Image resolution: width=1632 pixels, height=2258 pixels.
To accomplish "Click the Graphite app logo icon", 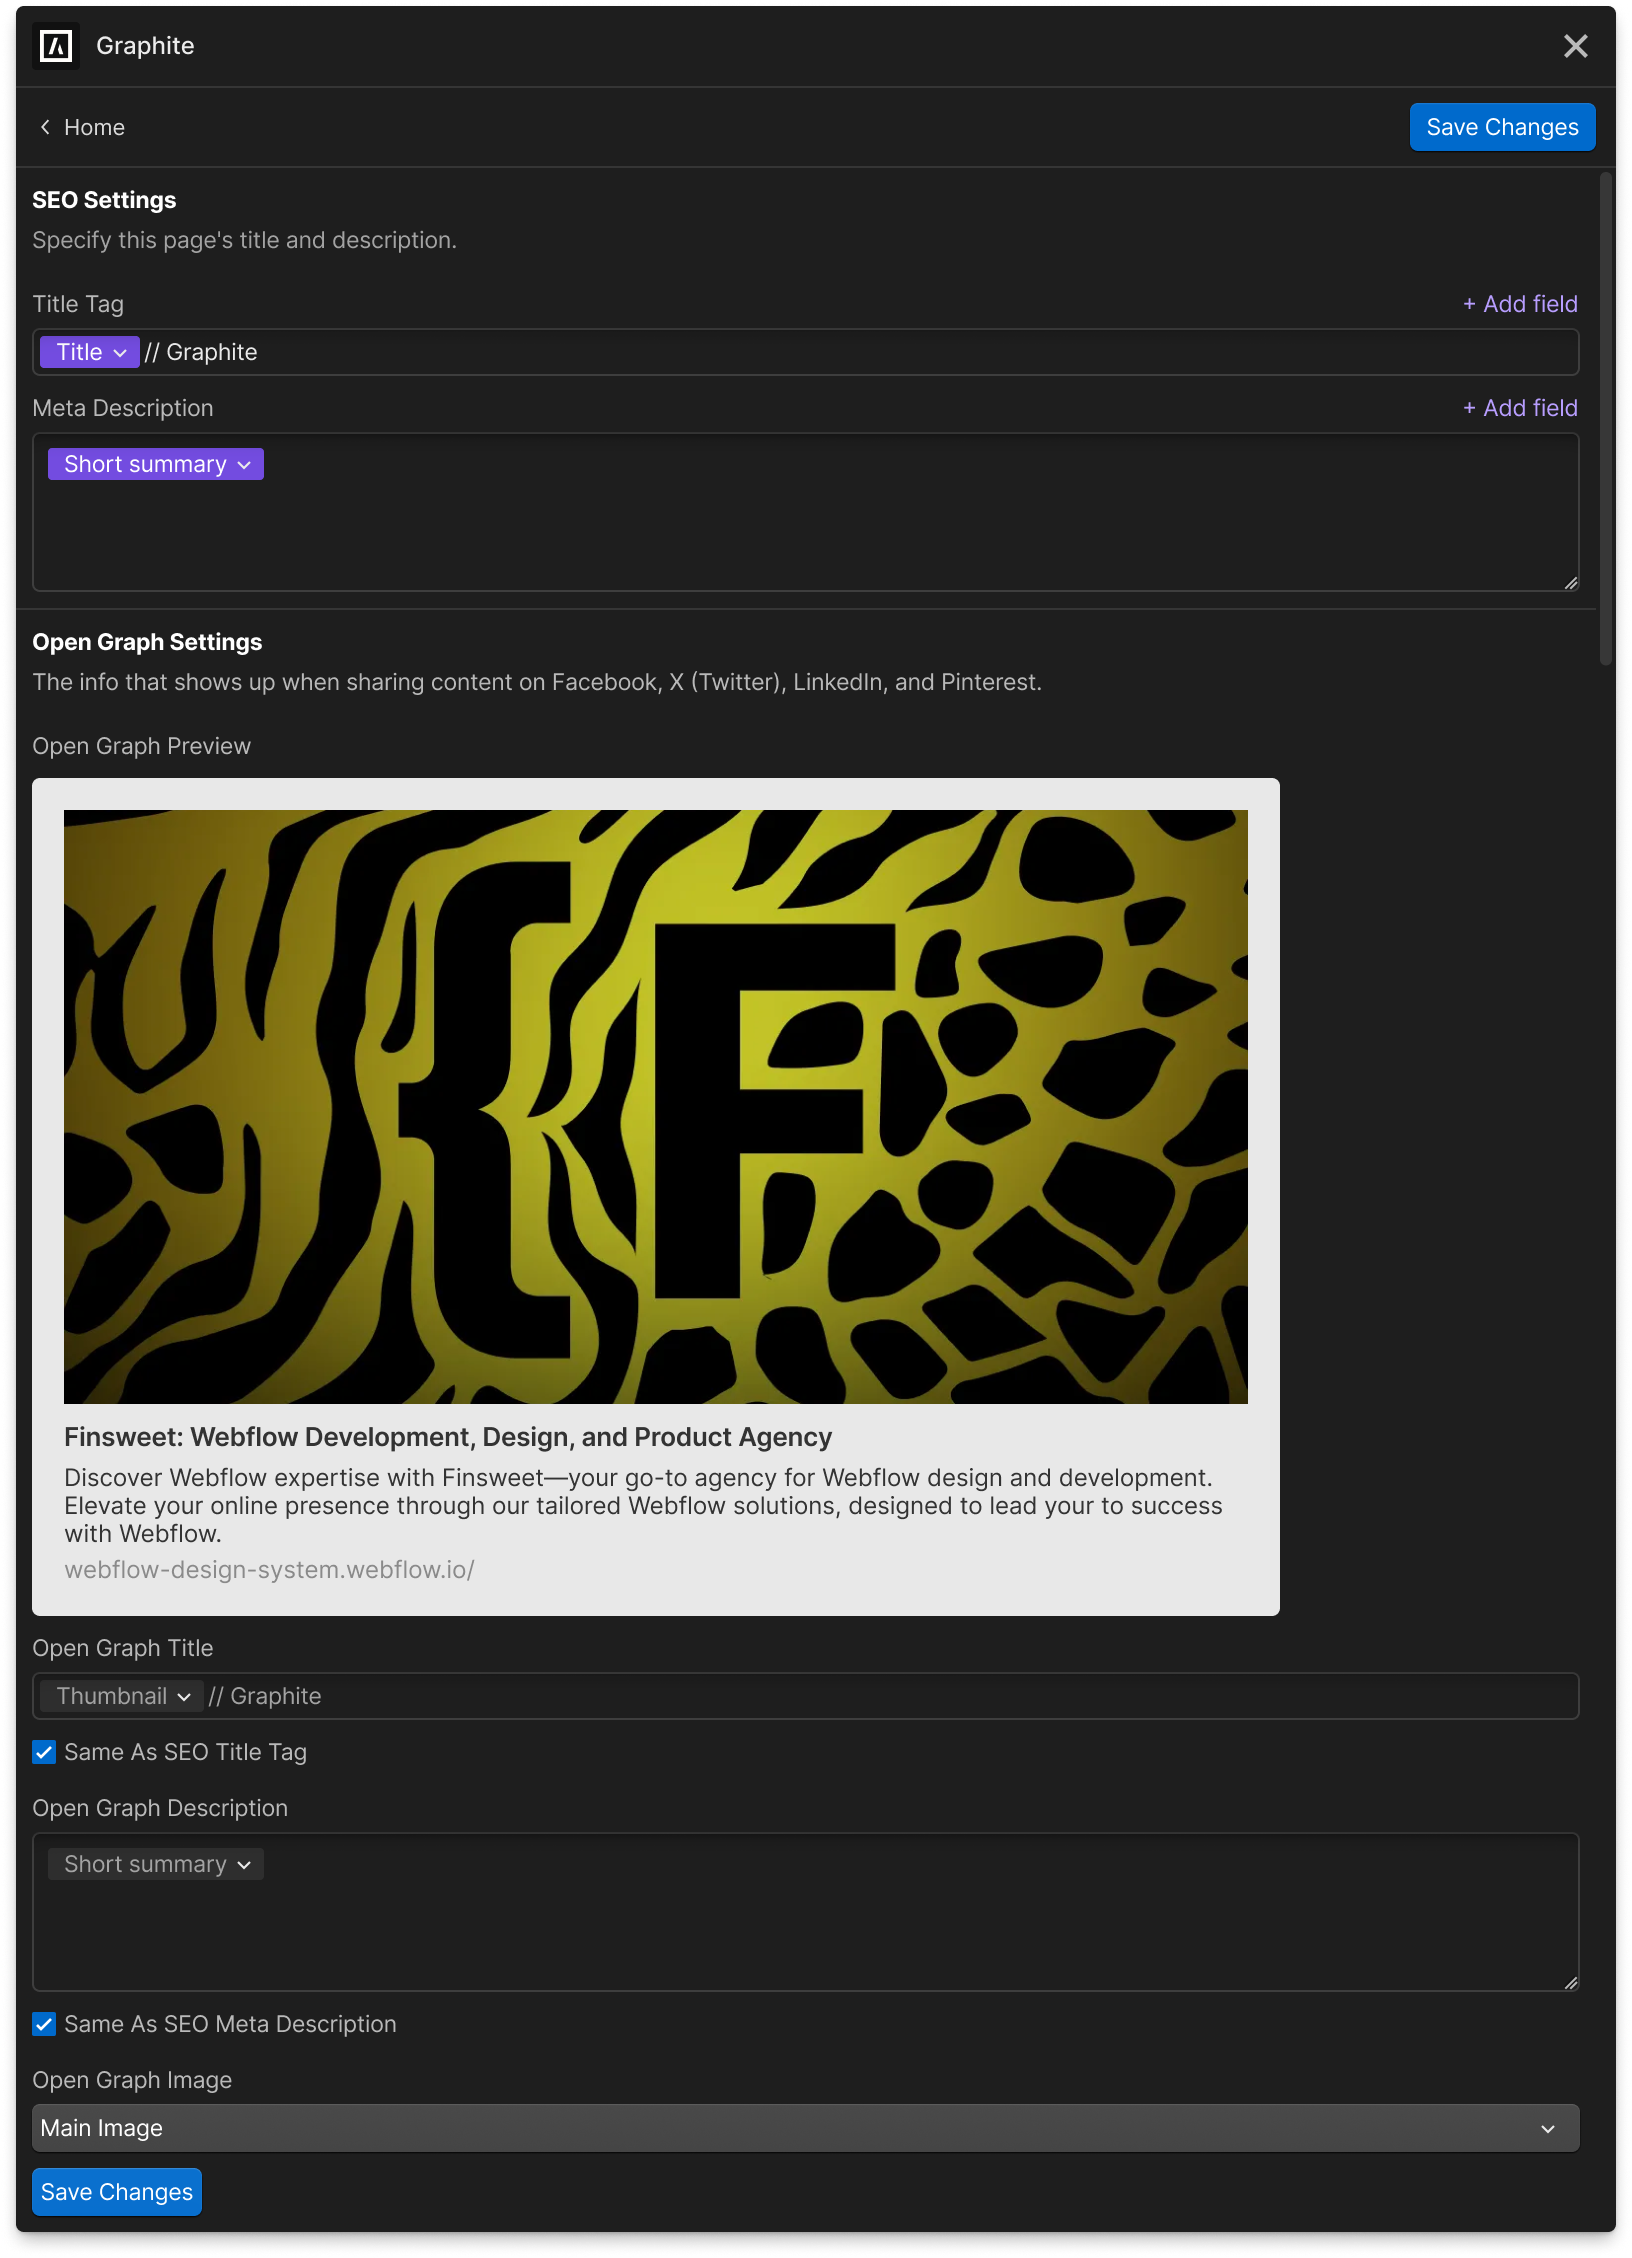I will pos(56,46).
